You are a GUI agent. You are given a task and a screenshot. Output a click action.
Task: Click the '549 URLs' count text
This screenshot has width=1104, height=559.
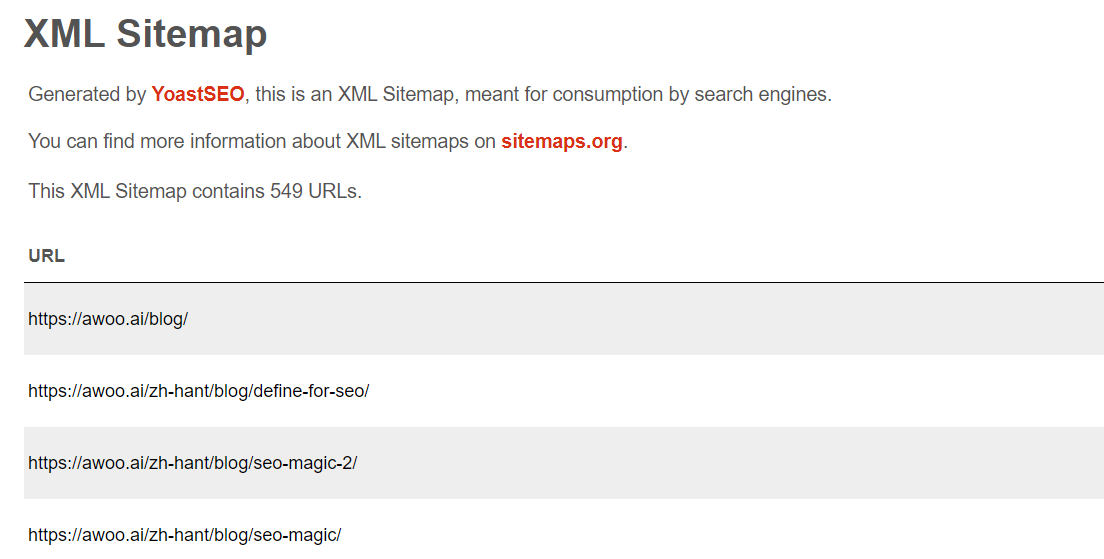click(315, 191)
